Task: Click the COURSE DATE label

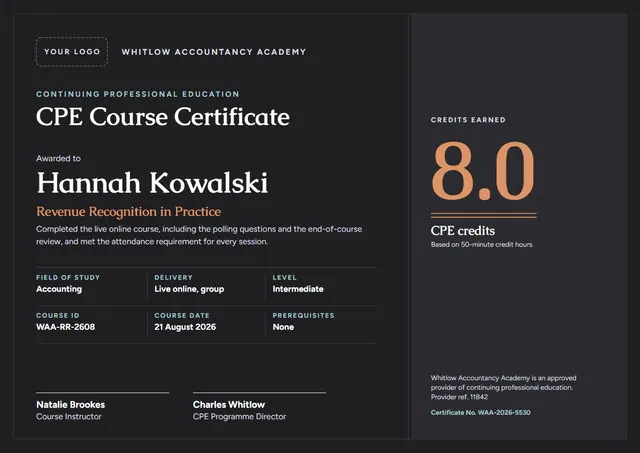Action: click(182, 315)
